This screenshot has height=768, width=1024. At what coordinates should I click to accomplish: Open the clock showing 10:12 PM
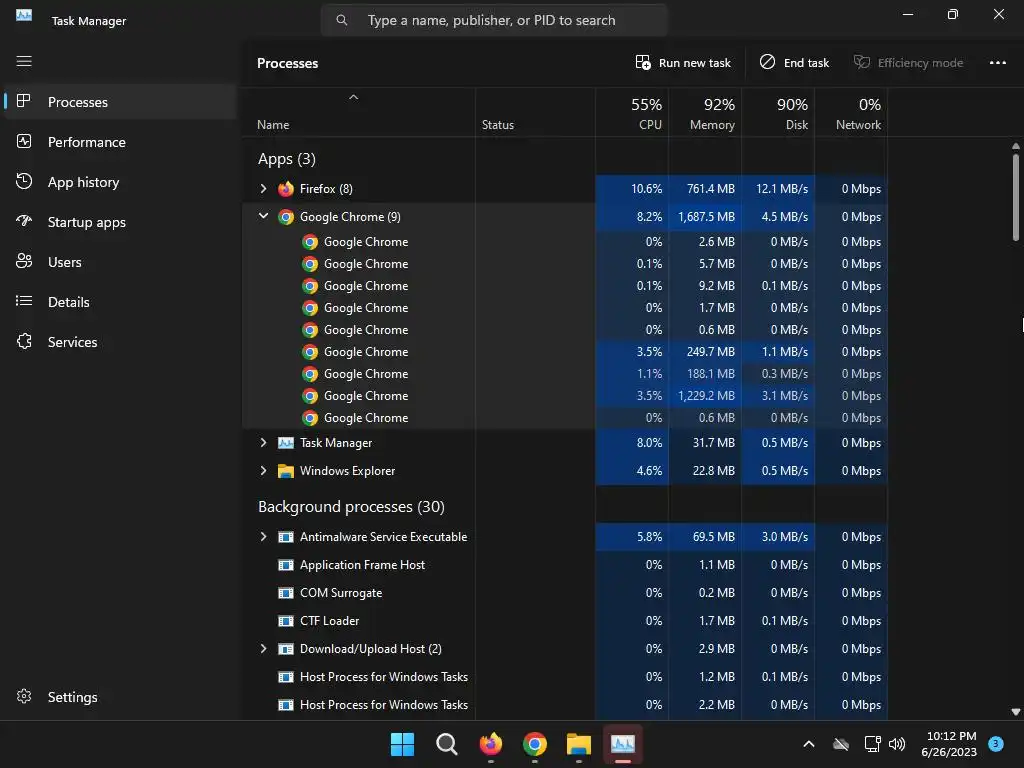point(949,744)
